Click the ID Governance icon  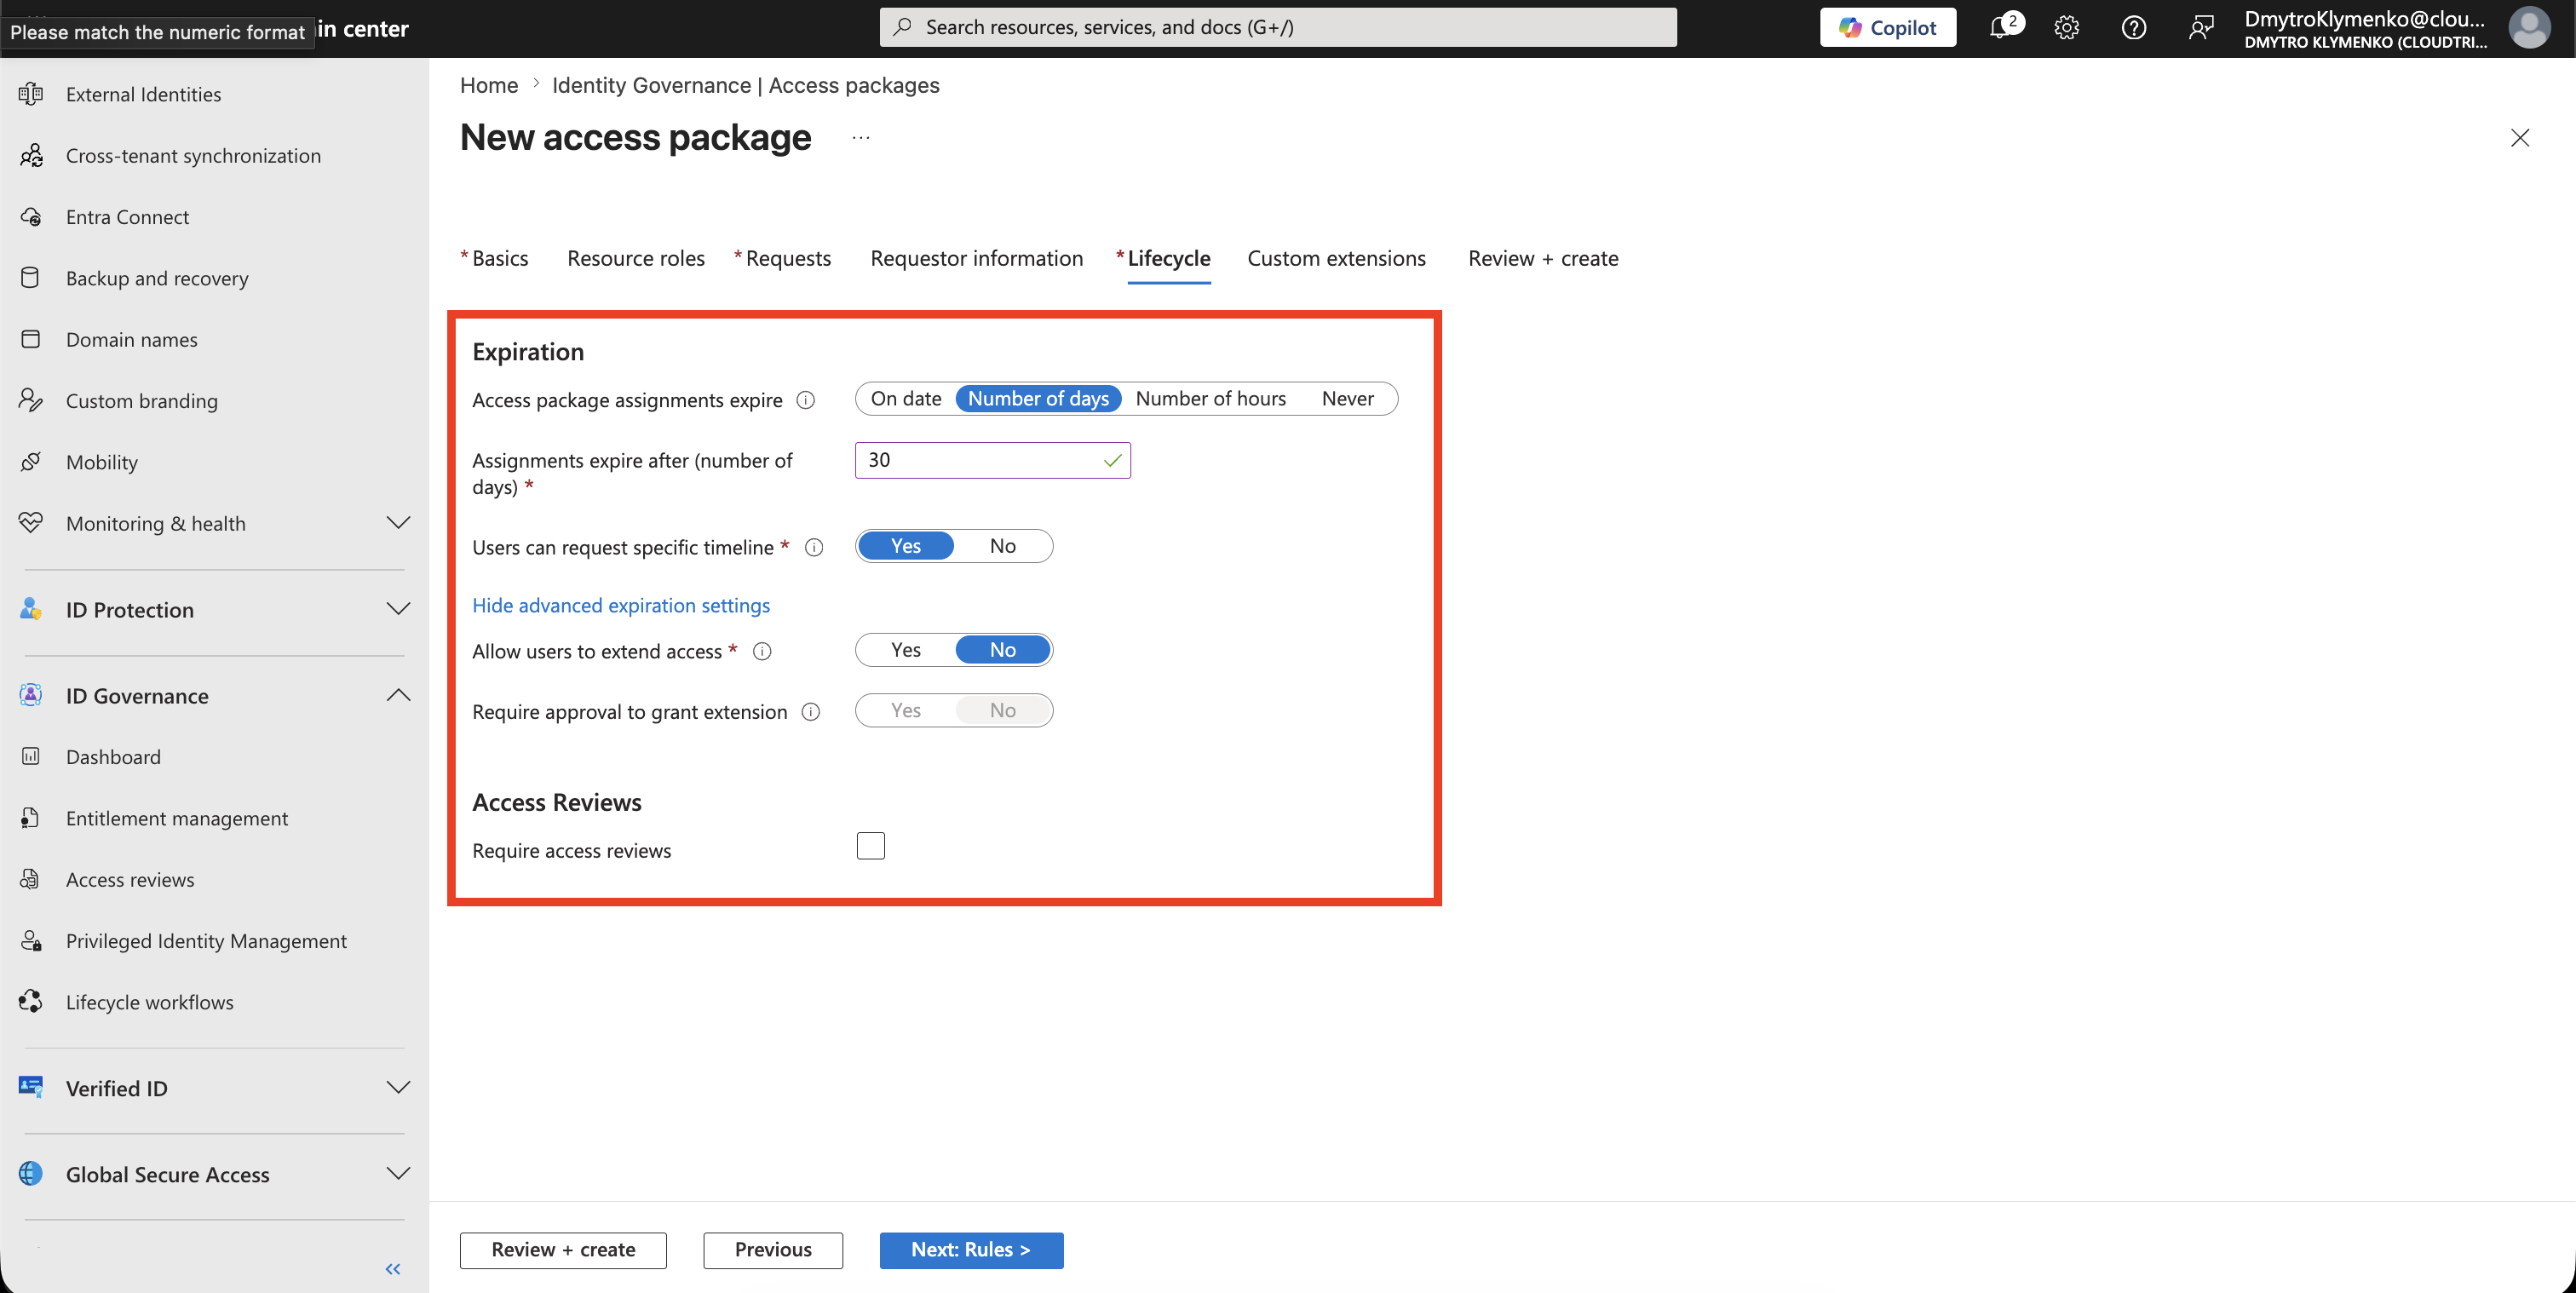(31, 695)
